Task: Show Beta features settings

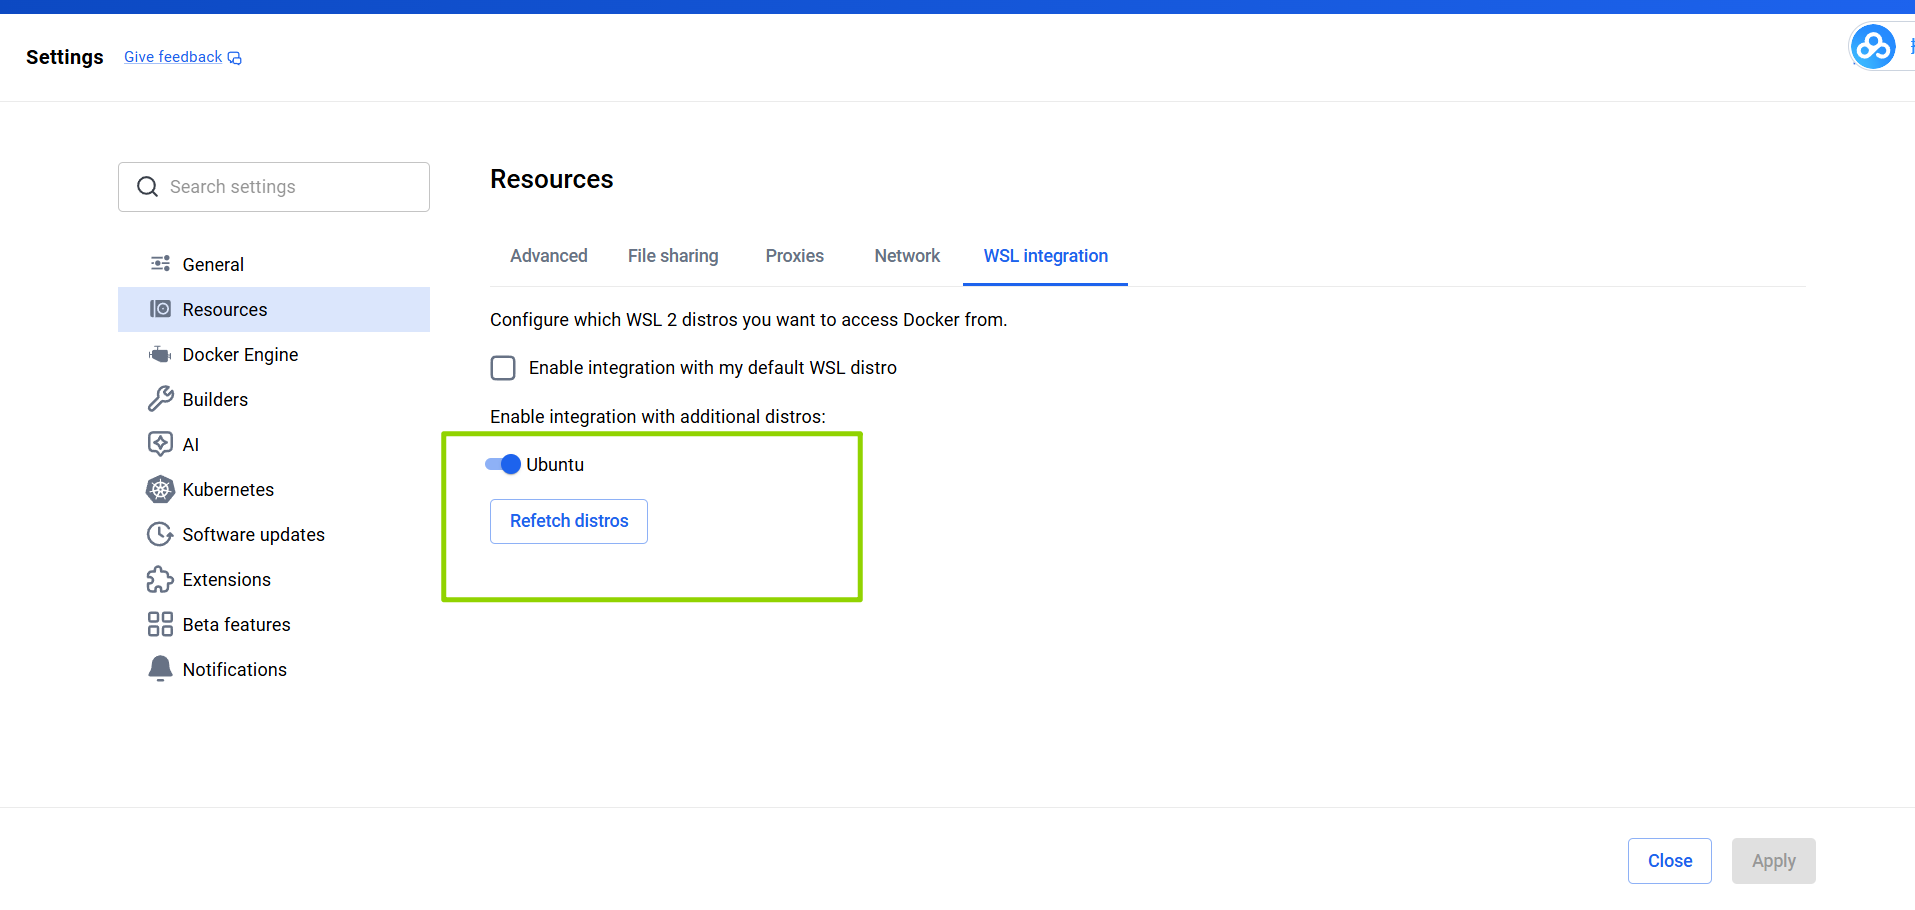Action: [x=274, y=624]
